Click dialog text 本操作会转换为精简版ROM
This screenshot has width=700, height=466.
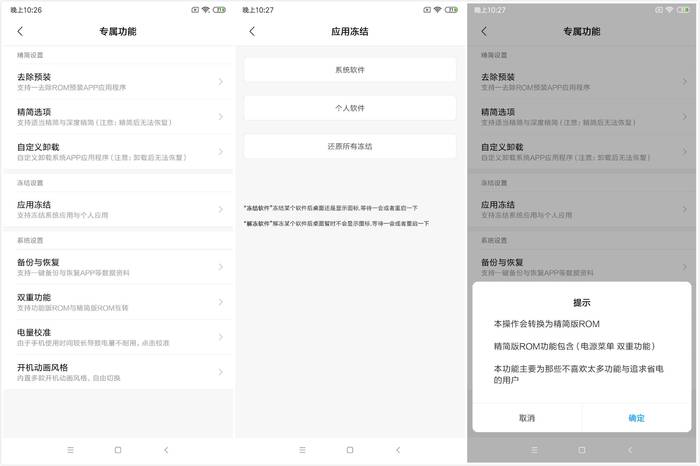(x=546, y=324)
